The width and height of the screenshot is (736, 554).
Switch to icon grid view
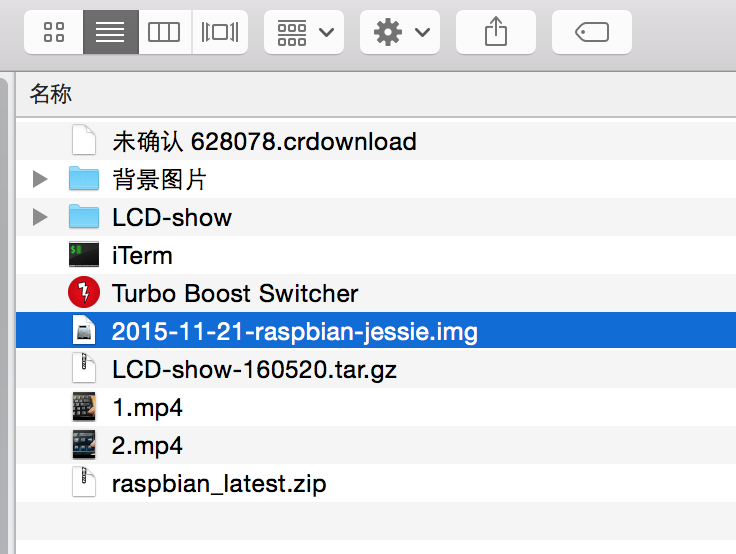coord(54,32)
